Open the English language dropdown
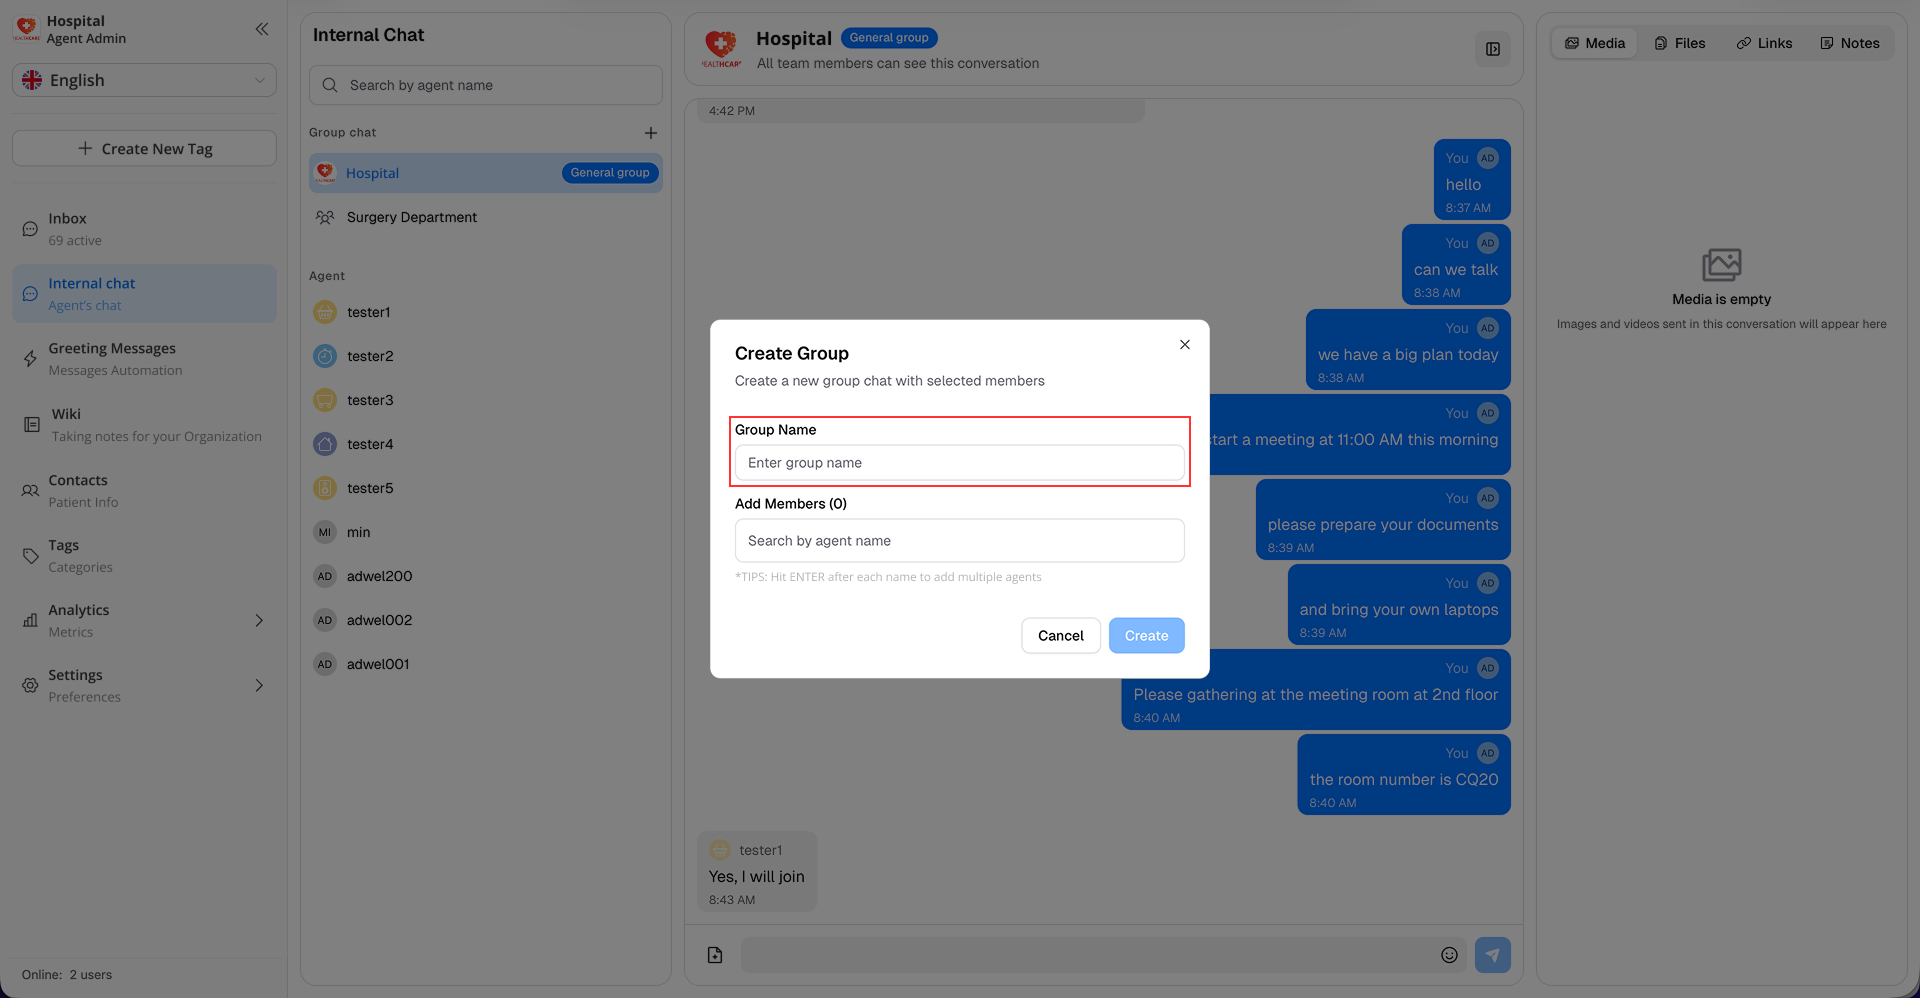This screenshot has width=1920, height=998. [144, 80]
